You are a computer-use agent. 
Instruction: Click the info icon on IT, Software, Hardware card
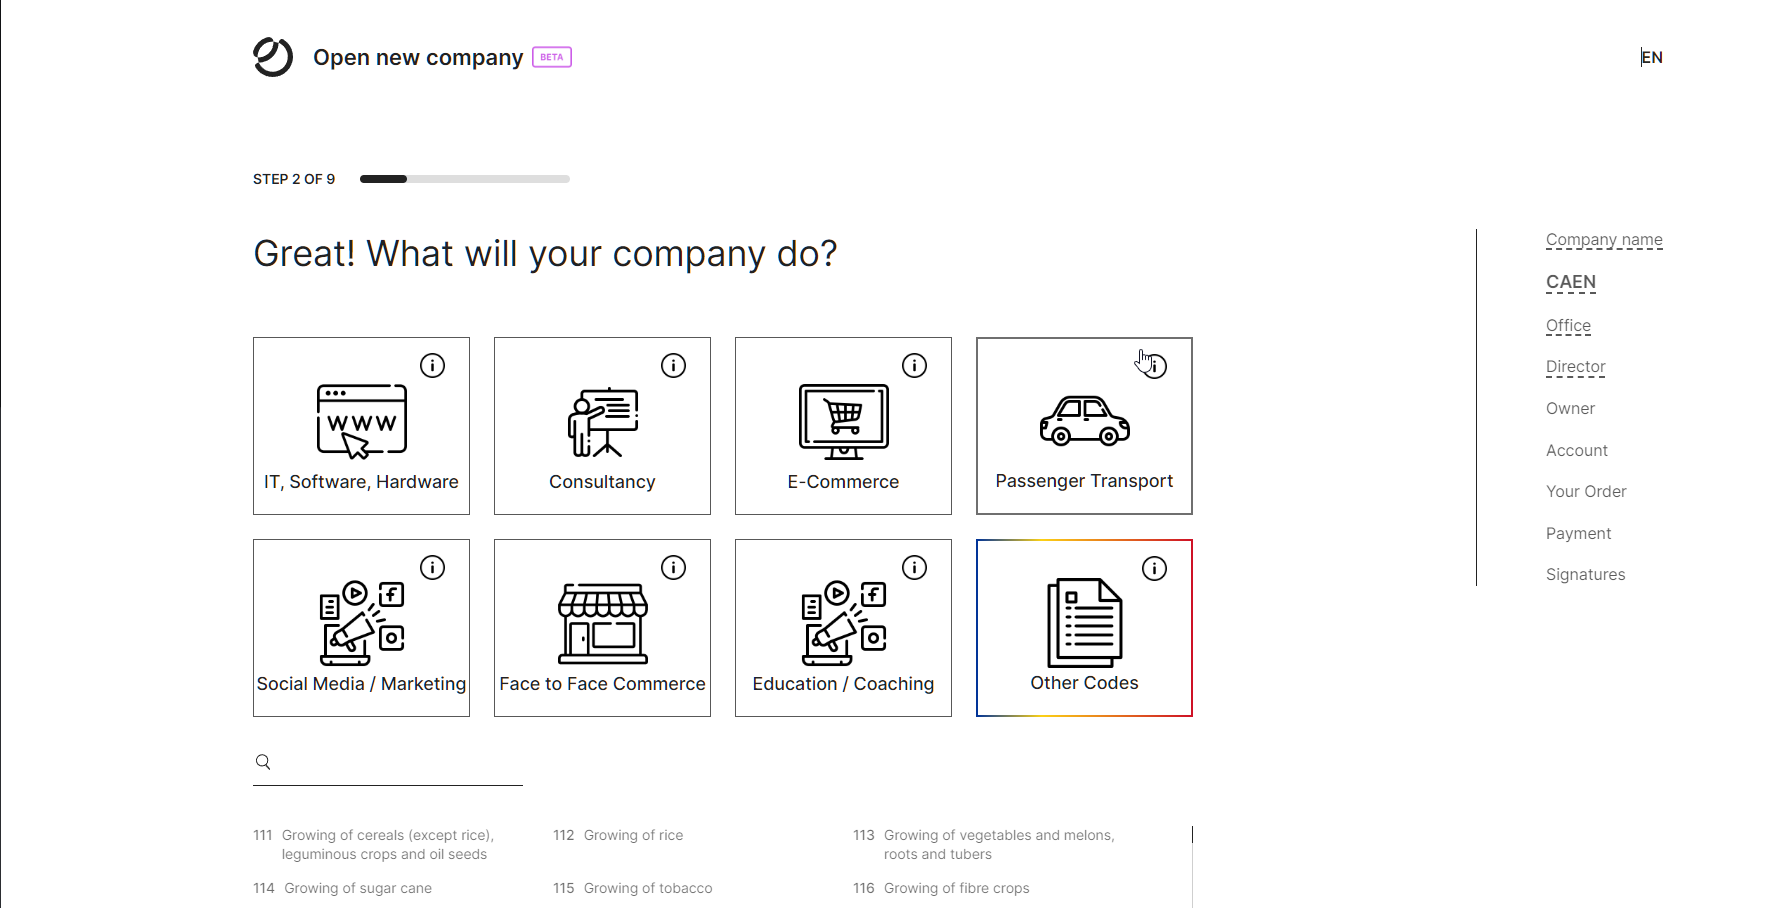coord(432,366)
